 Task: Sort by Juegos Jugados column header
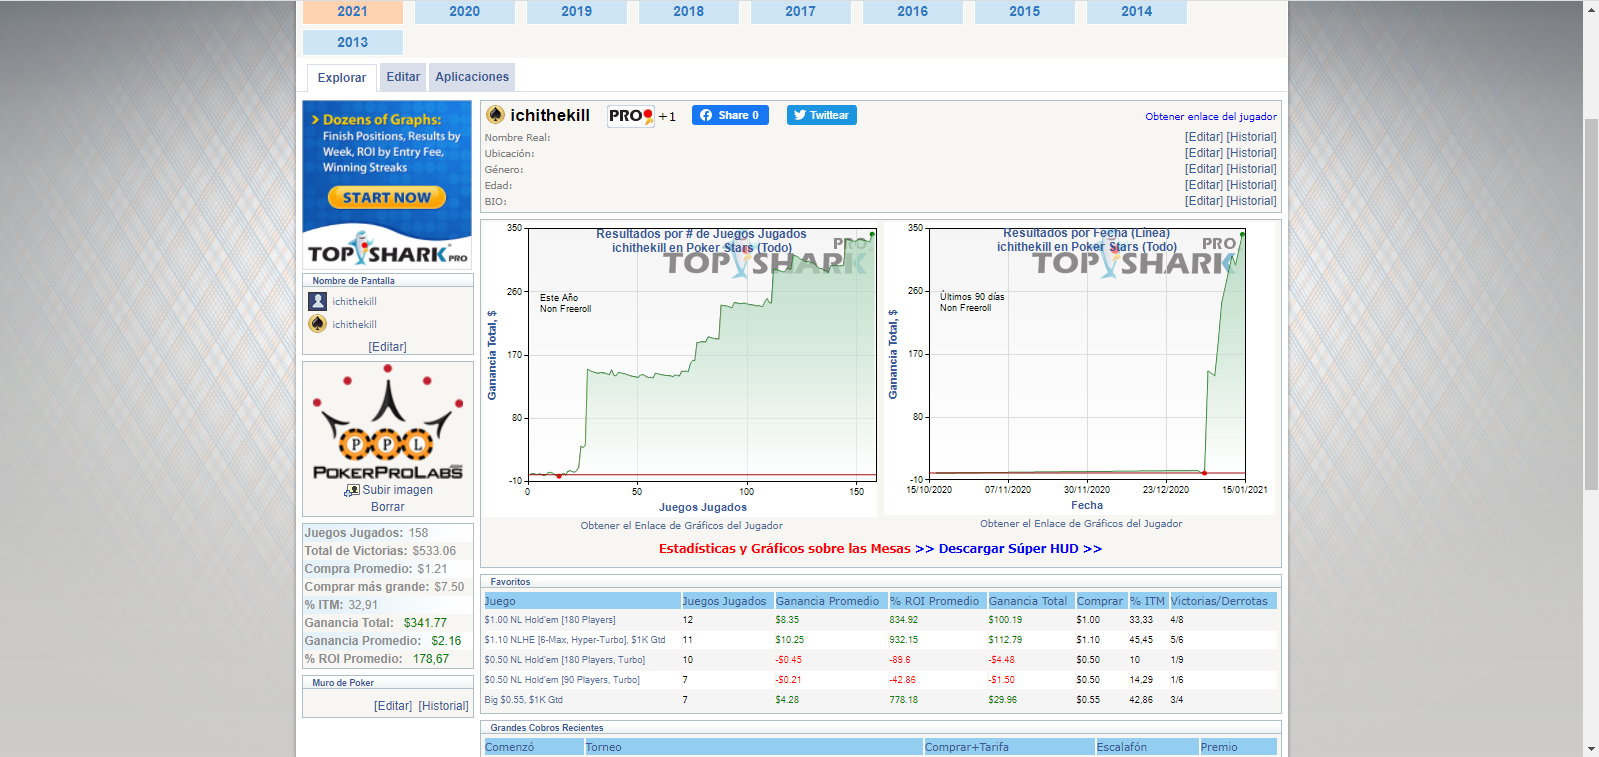(x=727, y=601)
